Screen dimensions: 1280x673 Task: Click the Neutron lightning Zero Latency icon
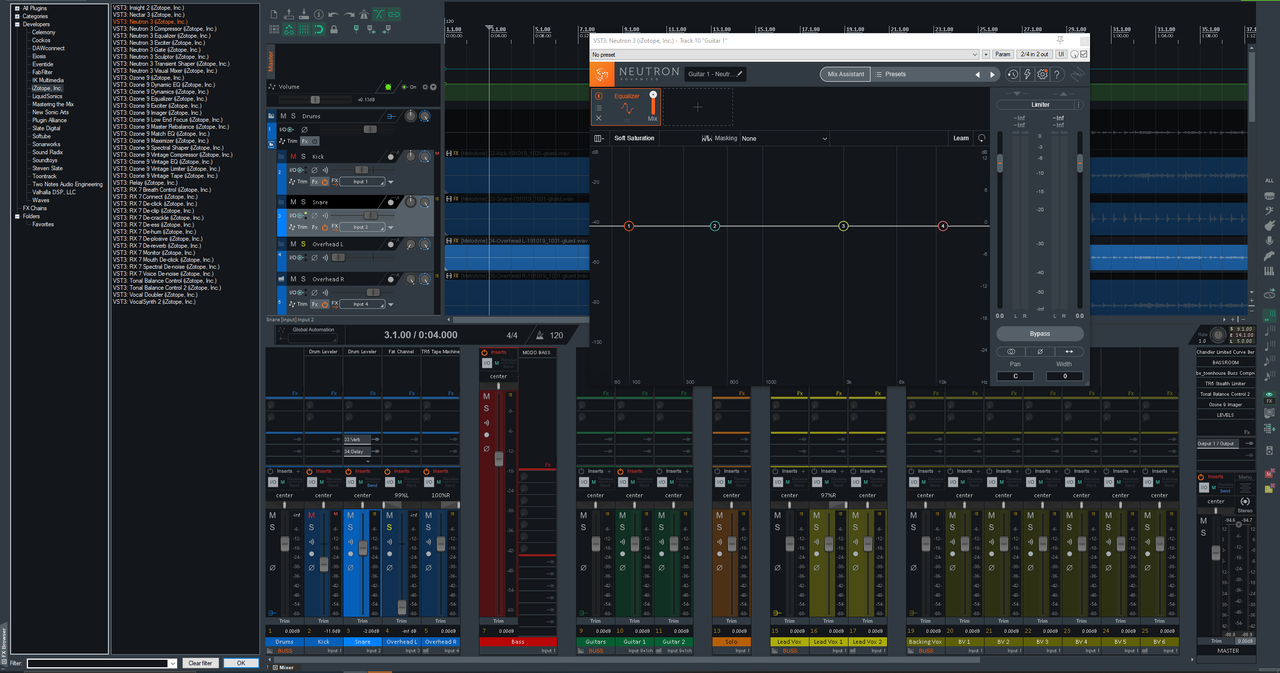[1027, 74]
